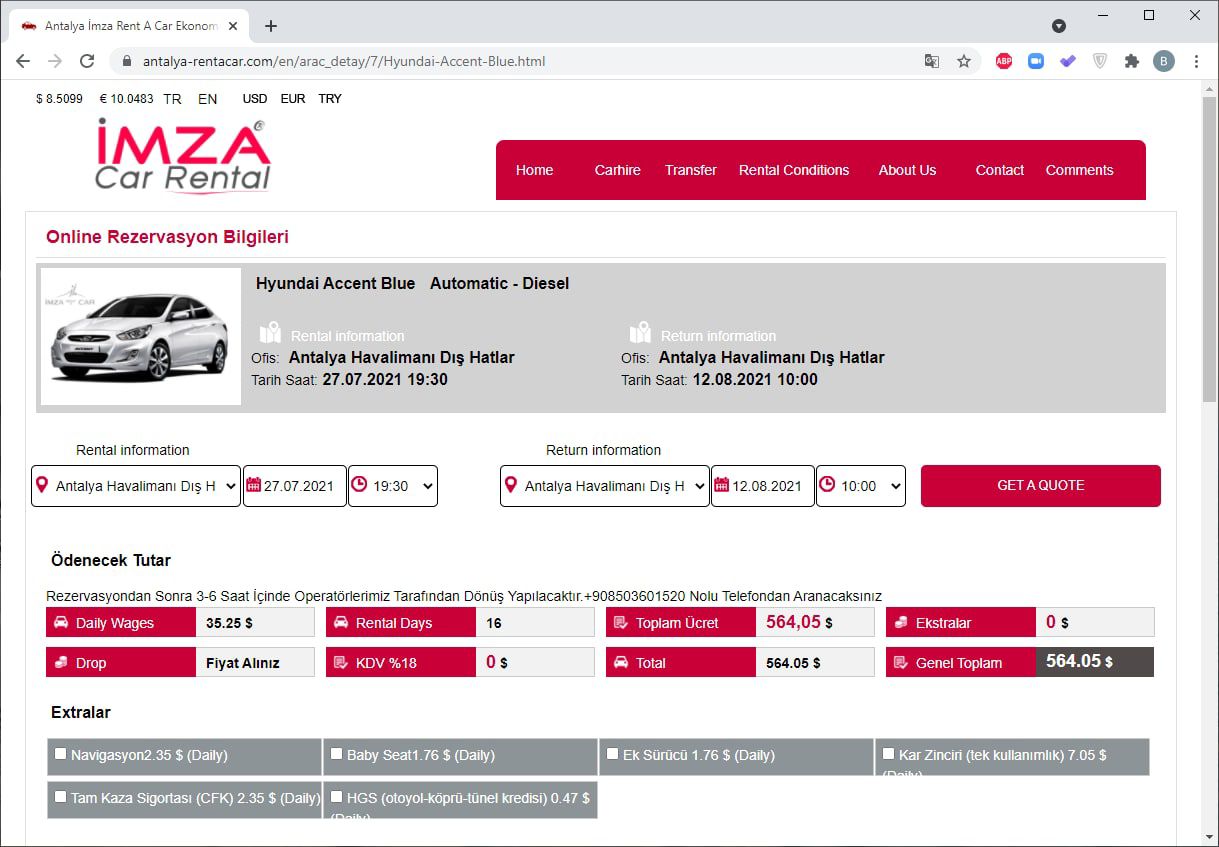
Task: Open the Comments menu item
Action: tap(1079, 170)
